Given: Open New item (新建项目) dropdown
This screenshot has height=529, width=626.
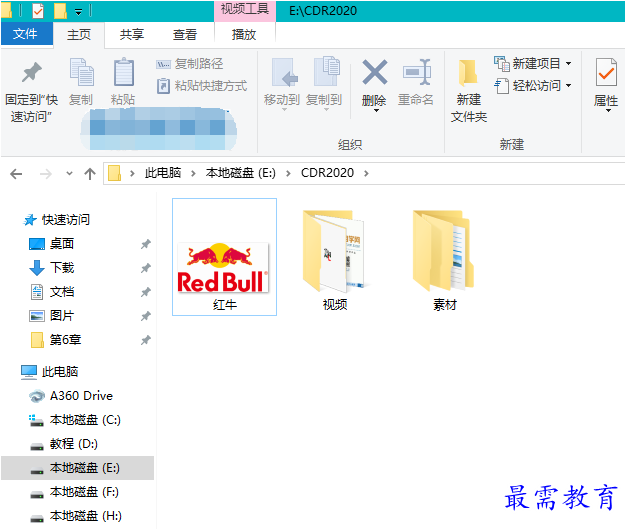Looking at the screenshot, I should [x=533, y=63].
